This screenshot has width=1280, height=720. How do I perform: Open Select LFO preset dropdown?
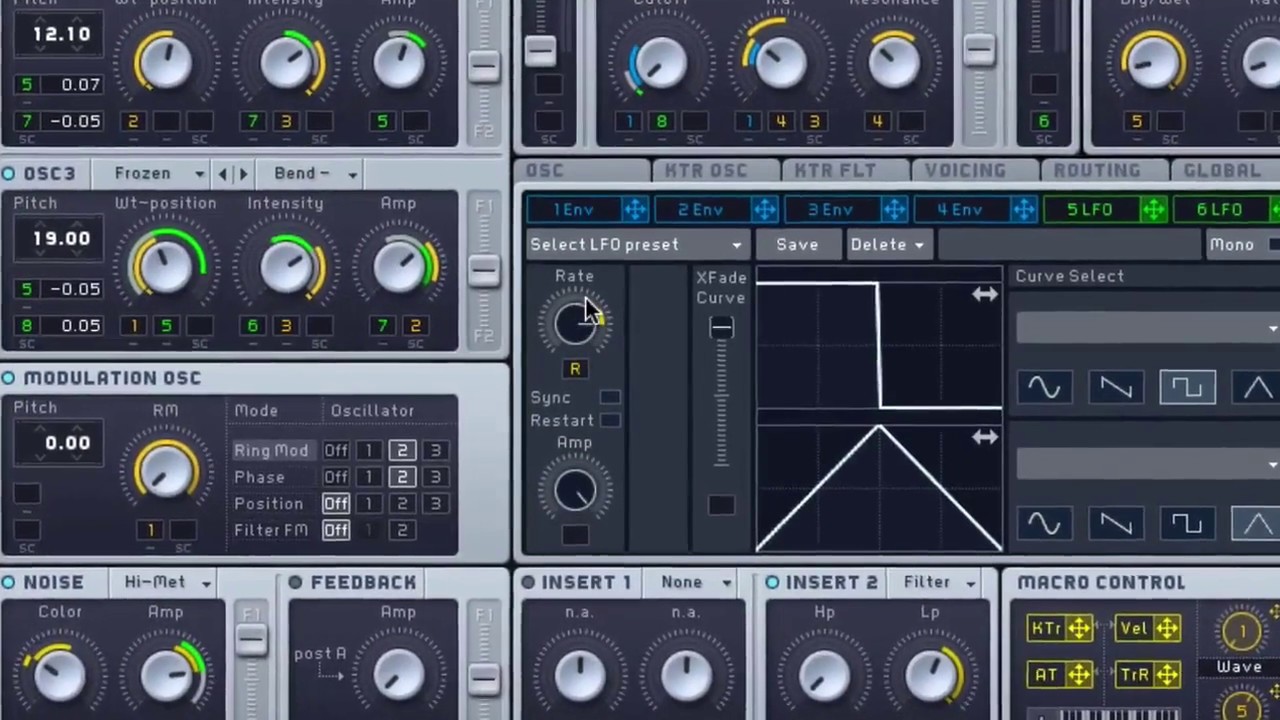click(x=638, y=245)
